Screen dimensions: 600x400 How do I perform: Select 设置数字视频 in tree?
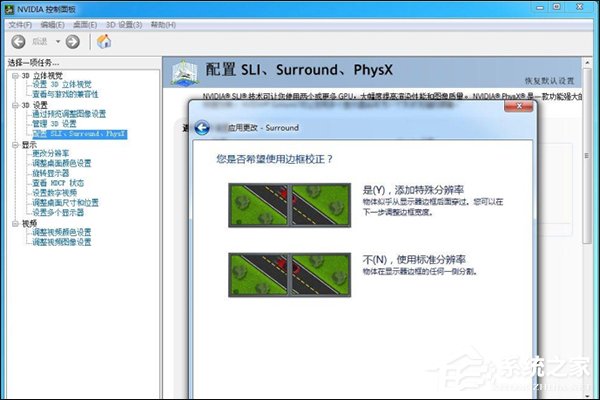54,193
